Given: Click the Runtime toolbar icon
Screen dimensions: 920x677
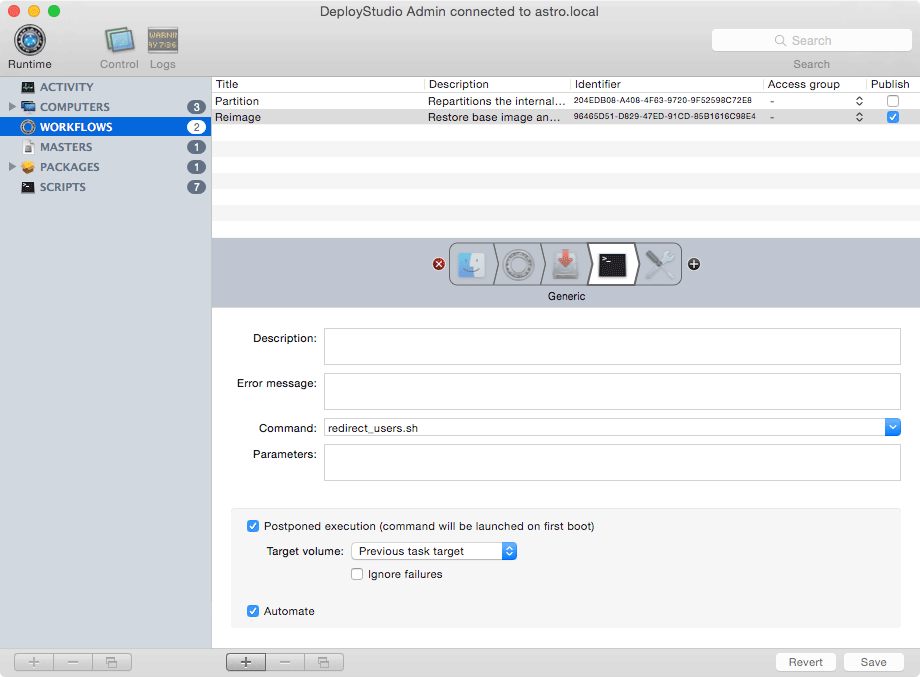Looking at the screenshot, I should (x=29, y=42).
